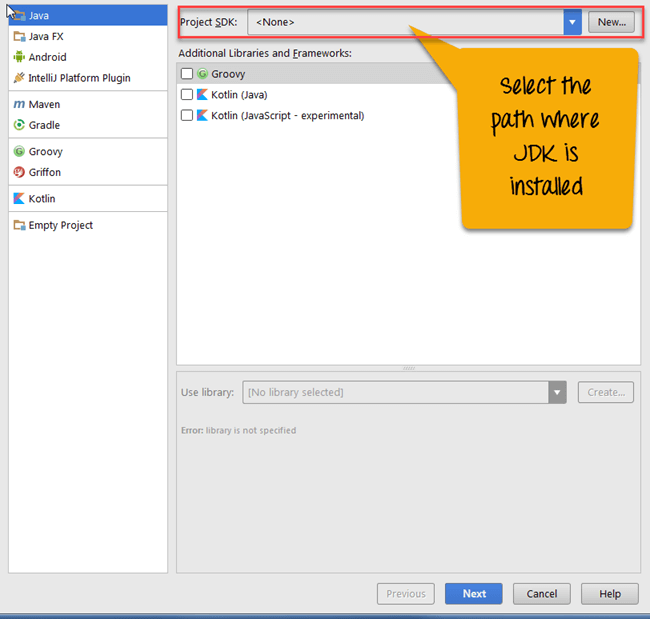The width and height of the screenshot is (650, 619).
Task: Select the Griffon project icon
Action: [19, 172]
